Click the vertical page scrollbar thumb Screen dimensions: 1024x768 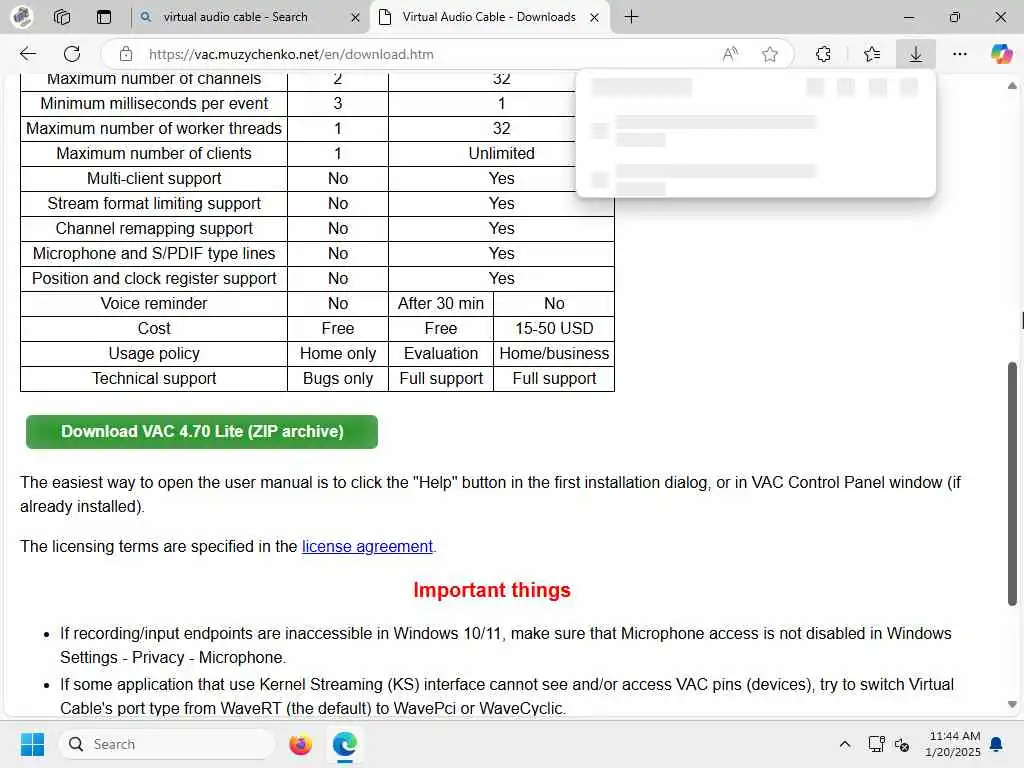pos(1012,483)
